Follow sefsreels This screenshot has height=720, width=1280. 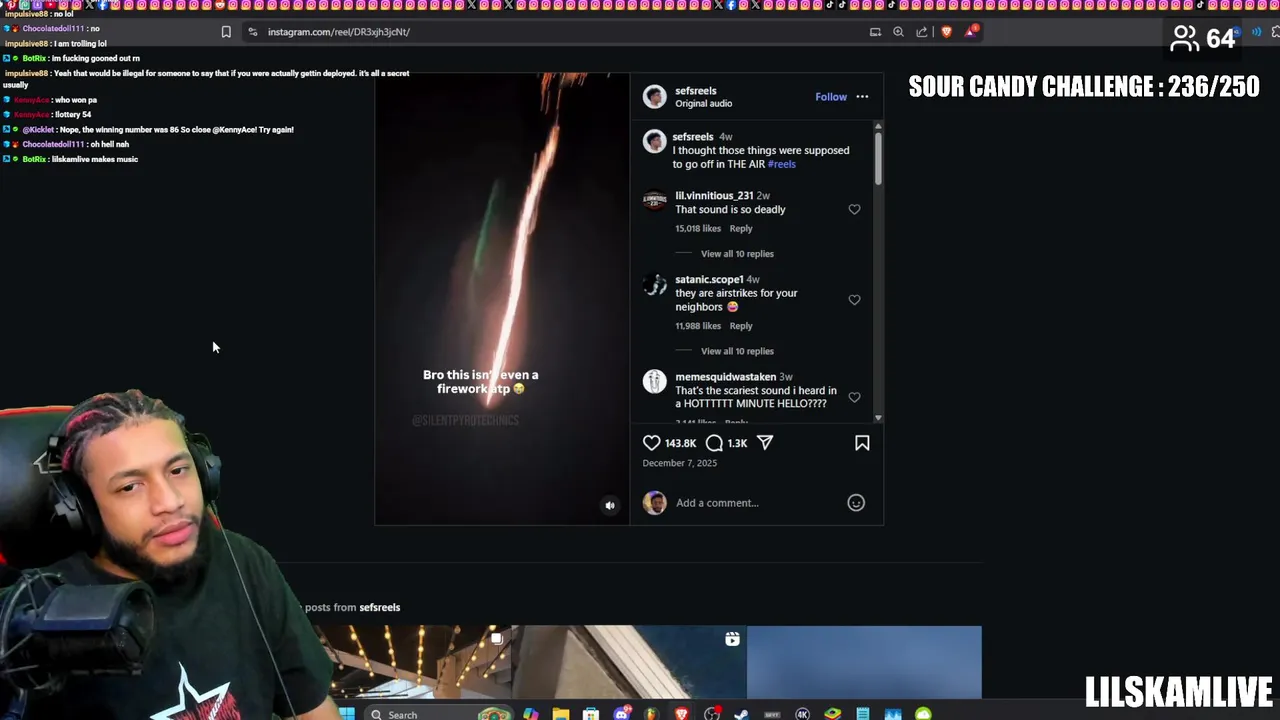831,97
